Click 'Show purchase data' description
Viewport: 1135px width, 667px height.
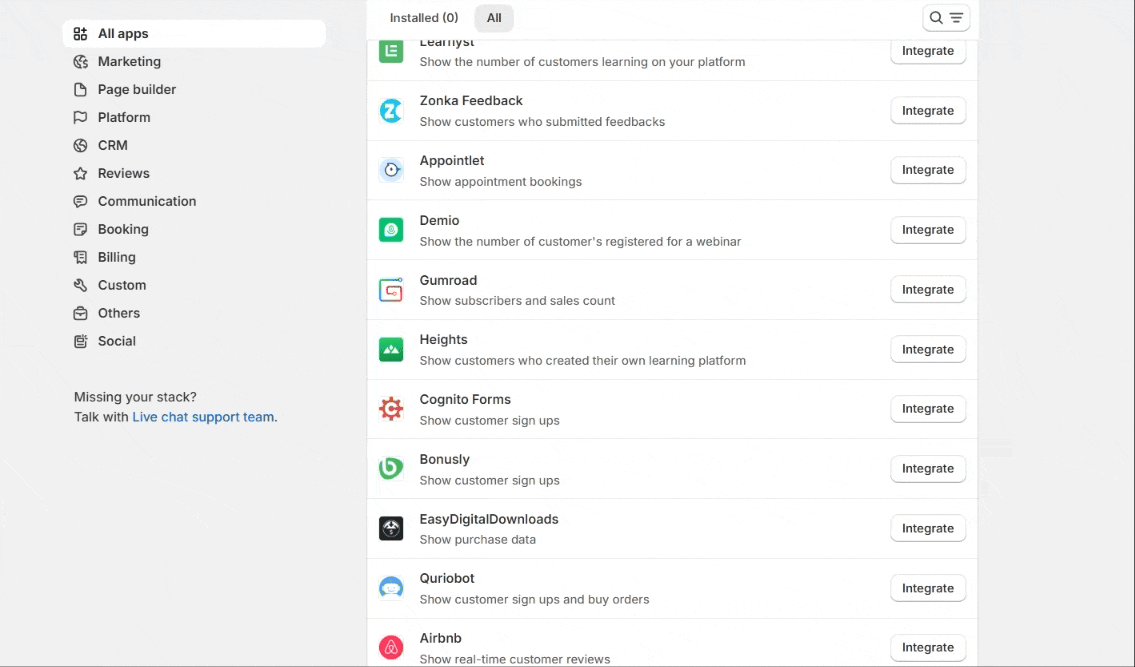point(478,540)
